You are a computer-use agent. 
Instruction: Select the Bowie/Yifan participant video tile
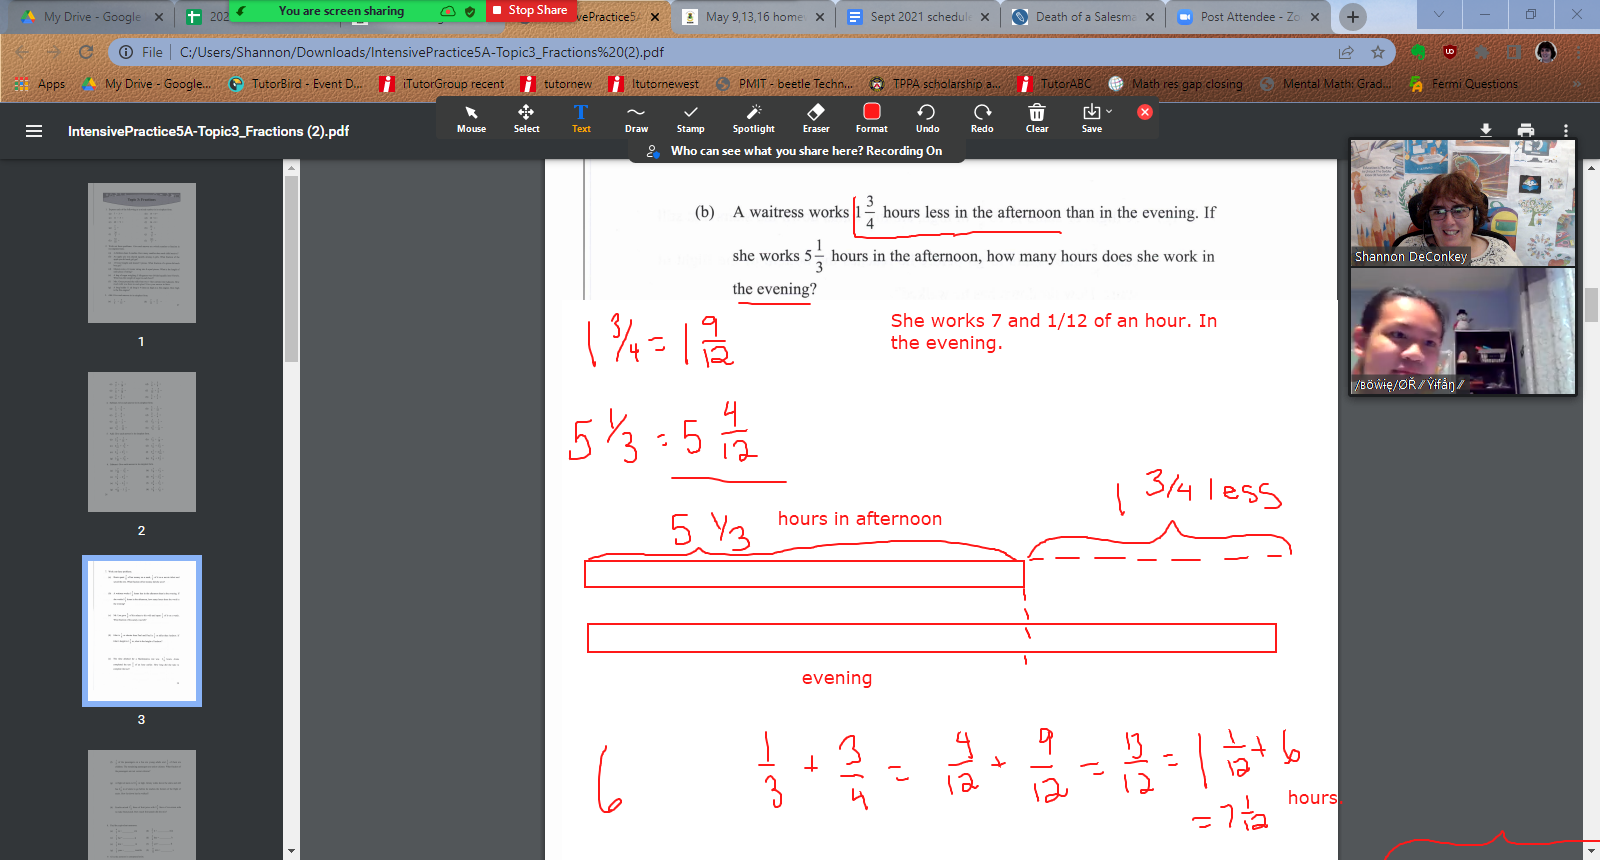pos(1463,331)
